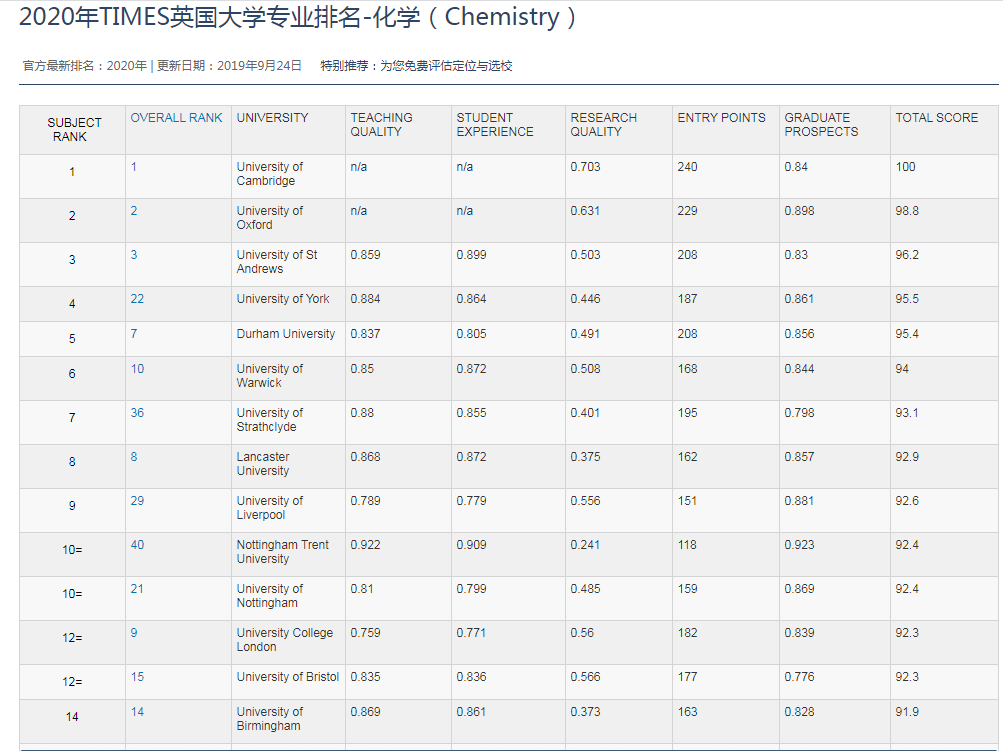The image size is (1003, 751).
Task: Select the University of Oxford cell
Action: click(288, 220)
